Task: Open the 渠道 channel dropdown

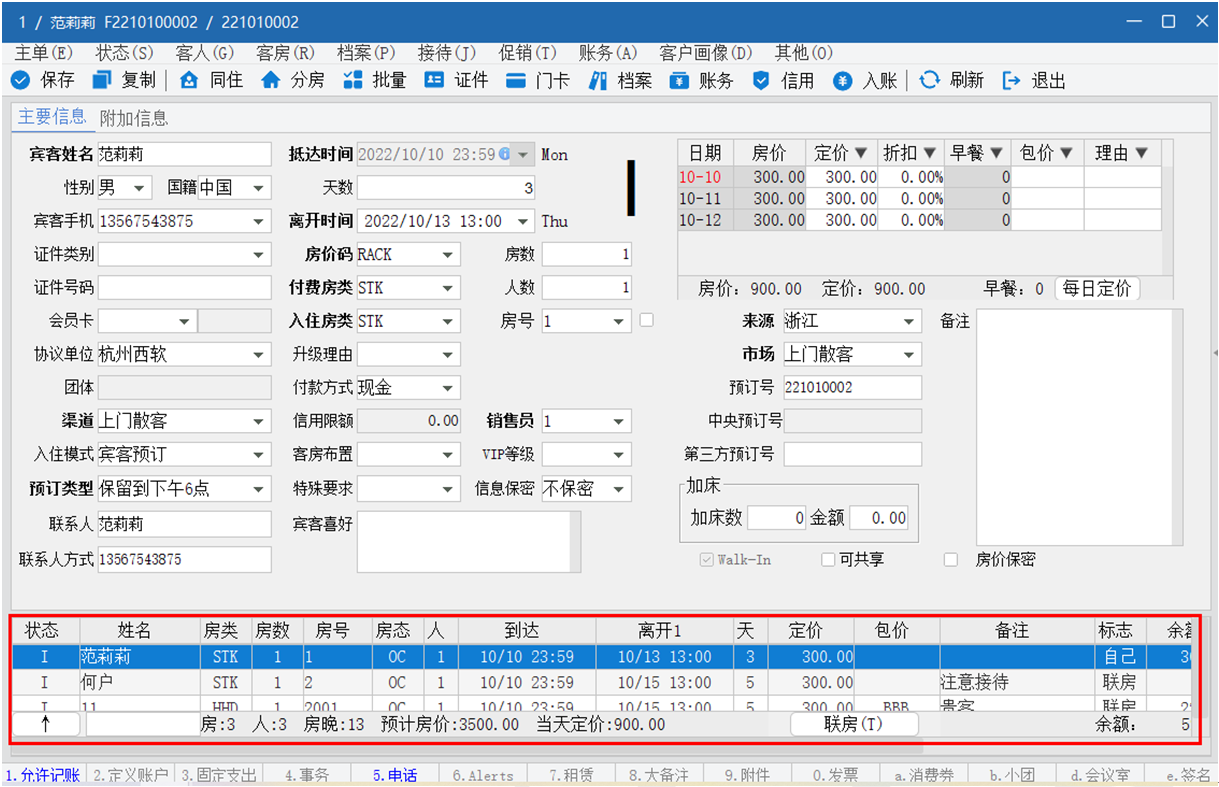Action: point(259,421)
